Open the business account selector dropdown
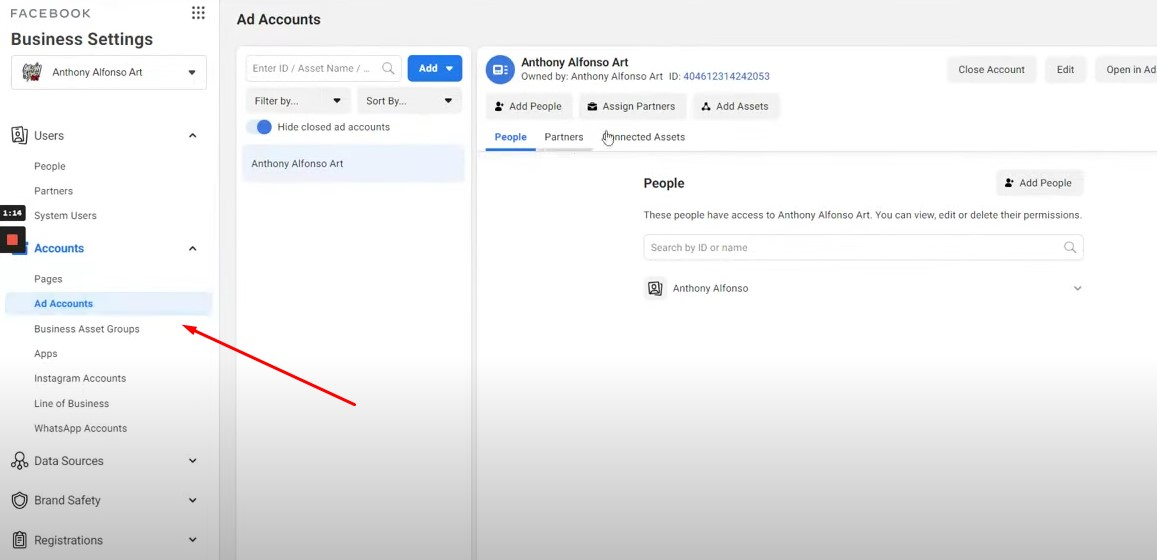Screen dimensions: 1157x560 pyautogui.click(x=109, y=72)
